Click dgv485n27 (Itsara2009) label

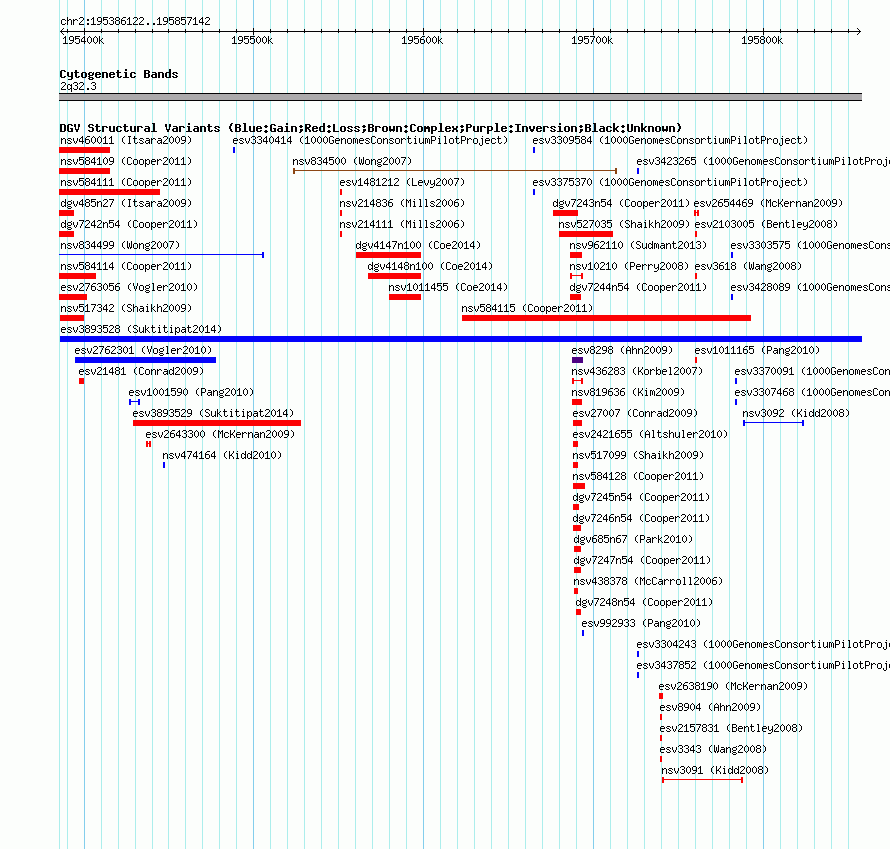[126, 203]
